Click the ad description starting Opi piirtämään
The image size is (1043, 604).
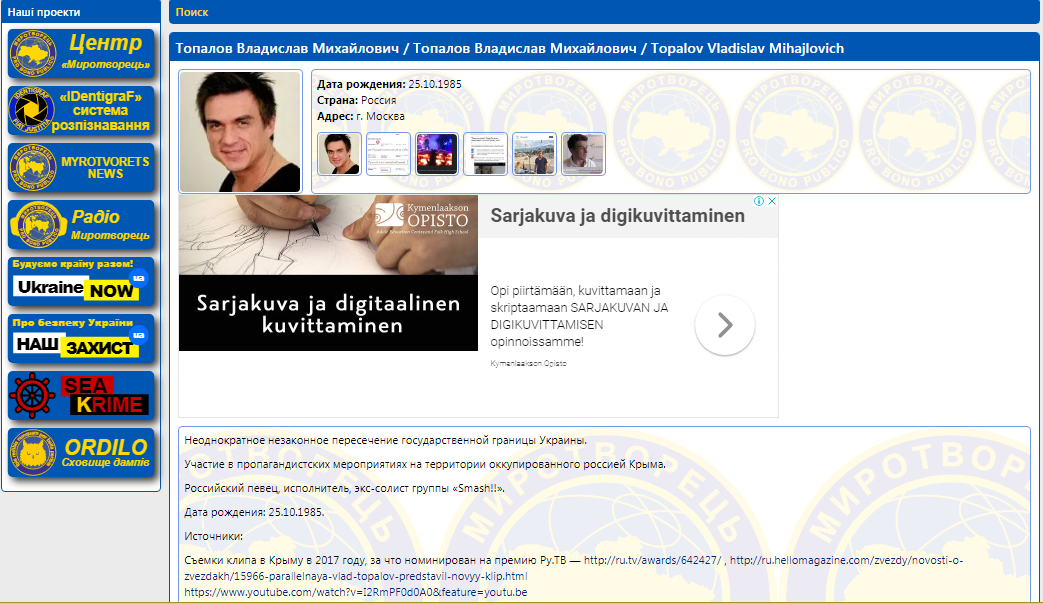579,316
